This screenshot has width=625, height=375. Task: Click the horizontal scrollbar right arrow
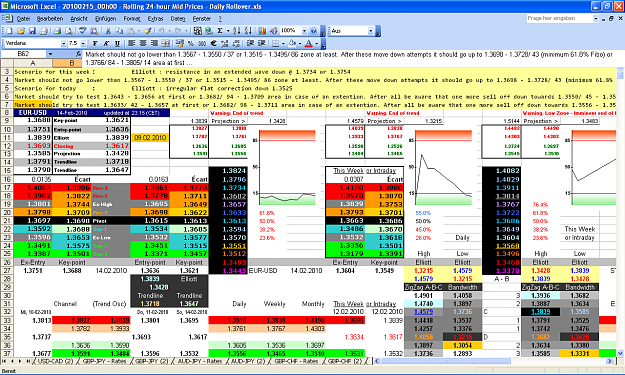click(x=609, y=361)
